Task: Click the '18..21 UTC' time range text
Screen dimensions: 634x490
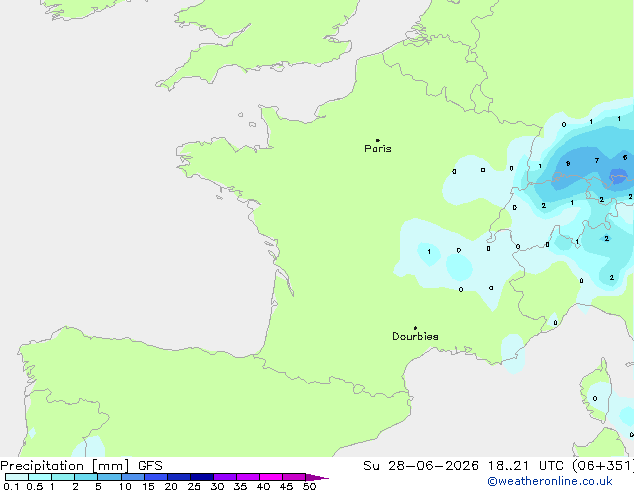Action: [525, 466]
